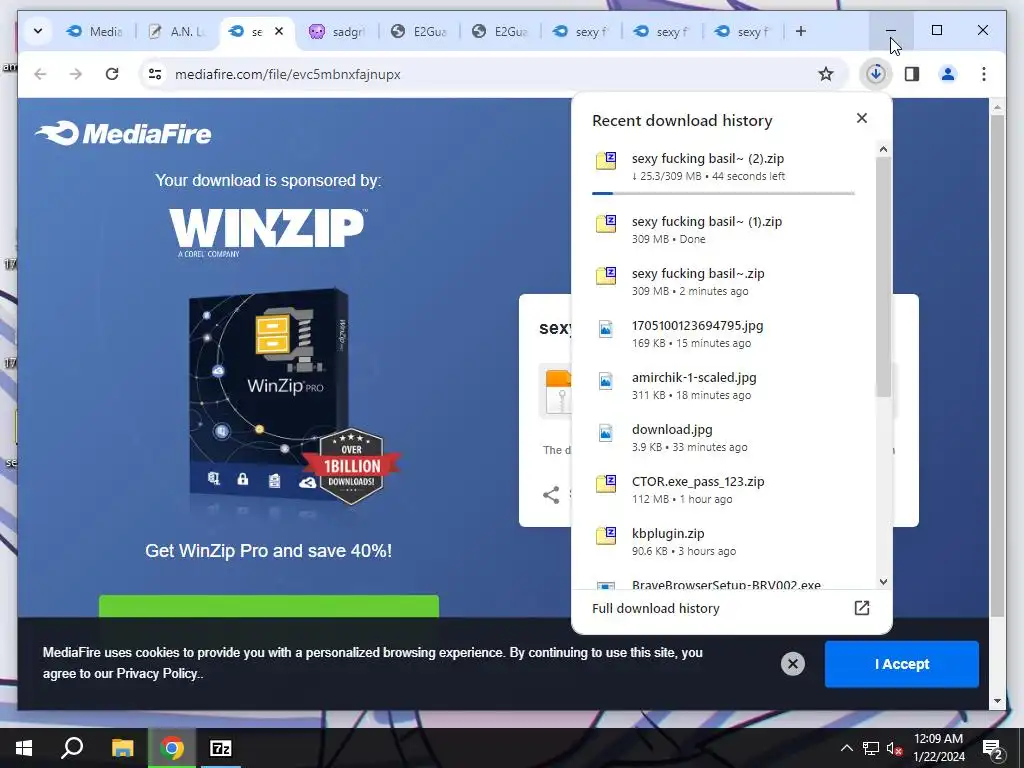Open Windows search on the taskbar
This screenshot has width=1024, height=768.
point(72,748)
